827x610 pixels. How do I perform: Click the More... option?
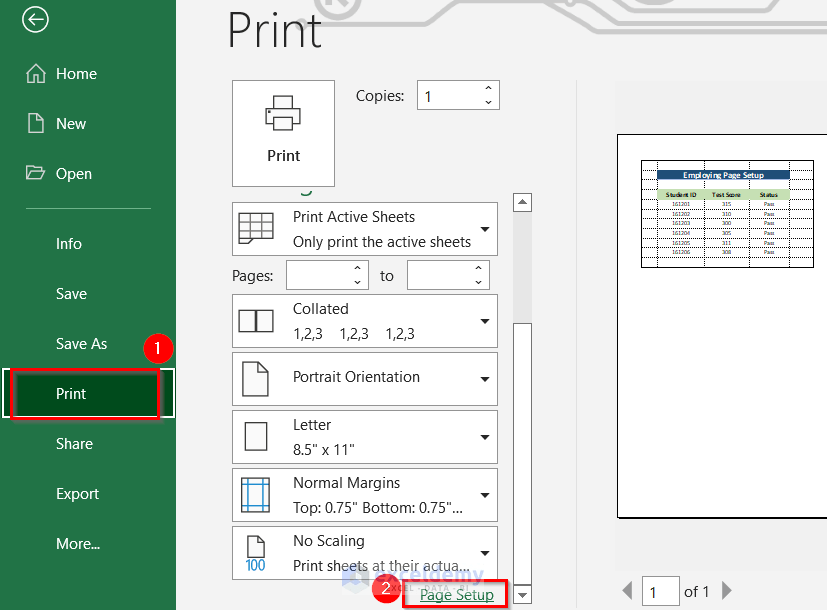coord(78,543)
